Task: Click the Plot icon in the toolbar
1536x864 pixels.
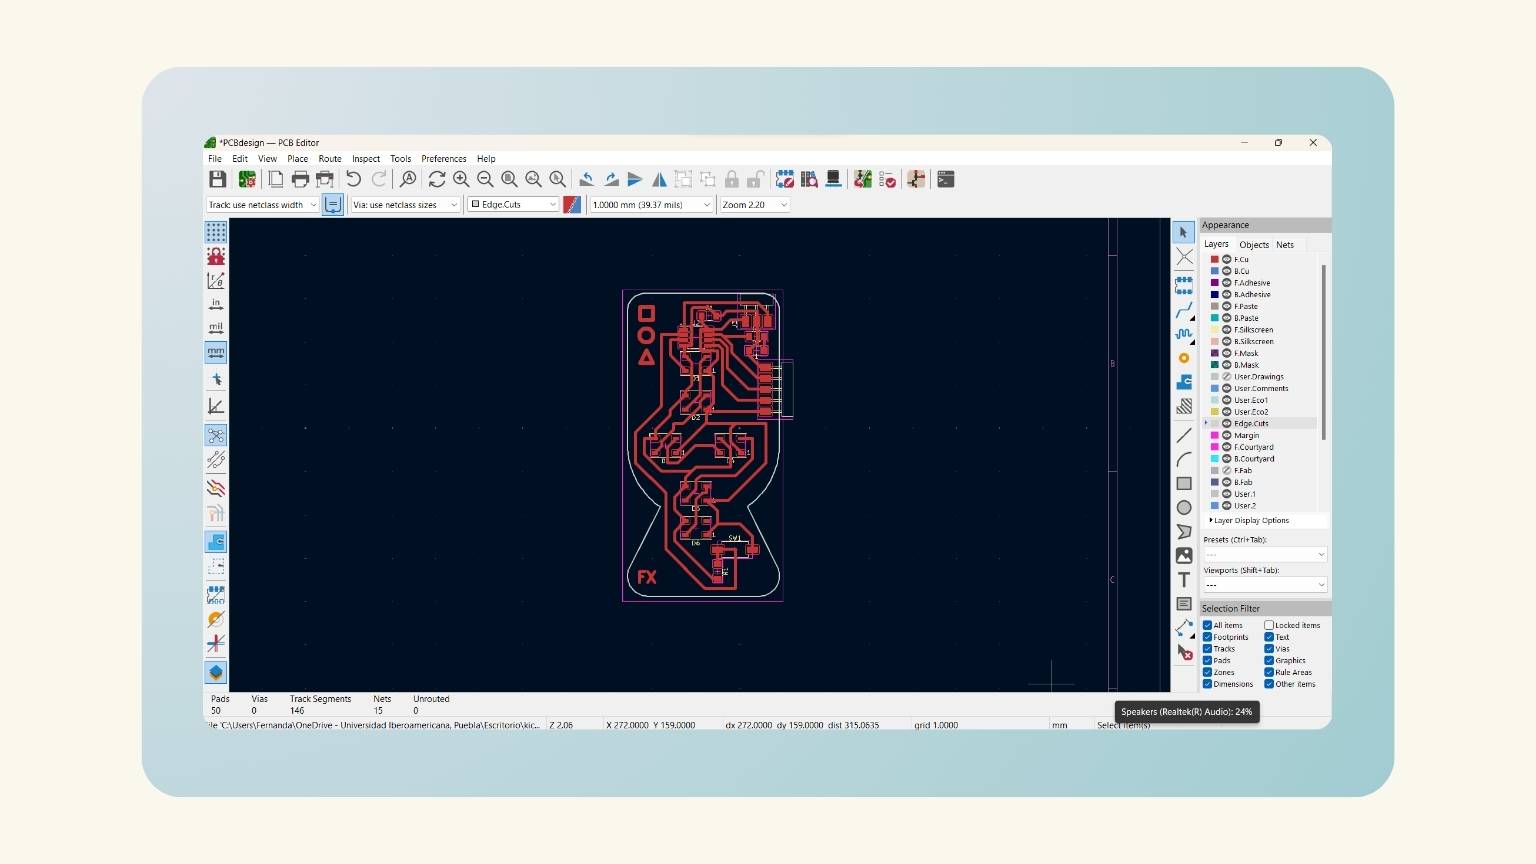Action: pyautogui.click(x=324, y=179)
